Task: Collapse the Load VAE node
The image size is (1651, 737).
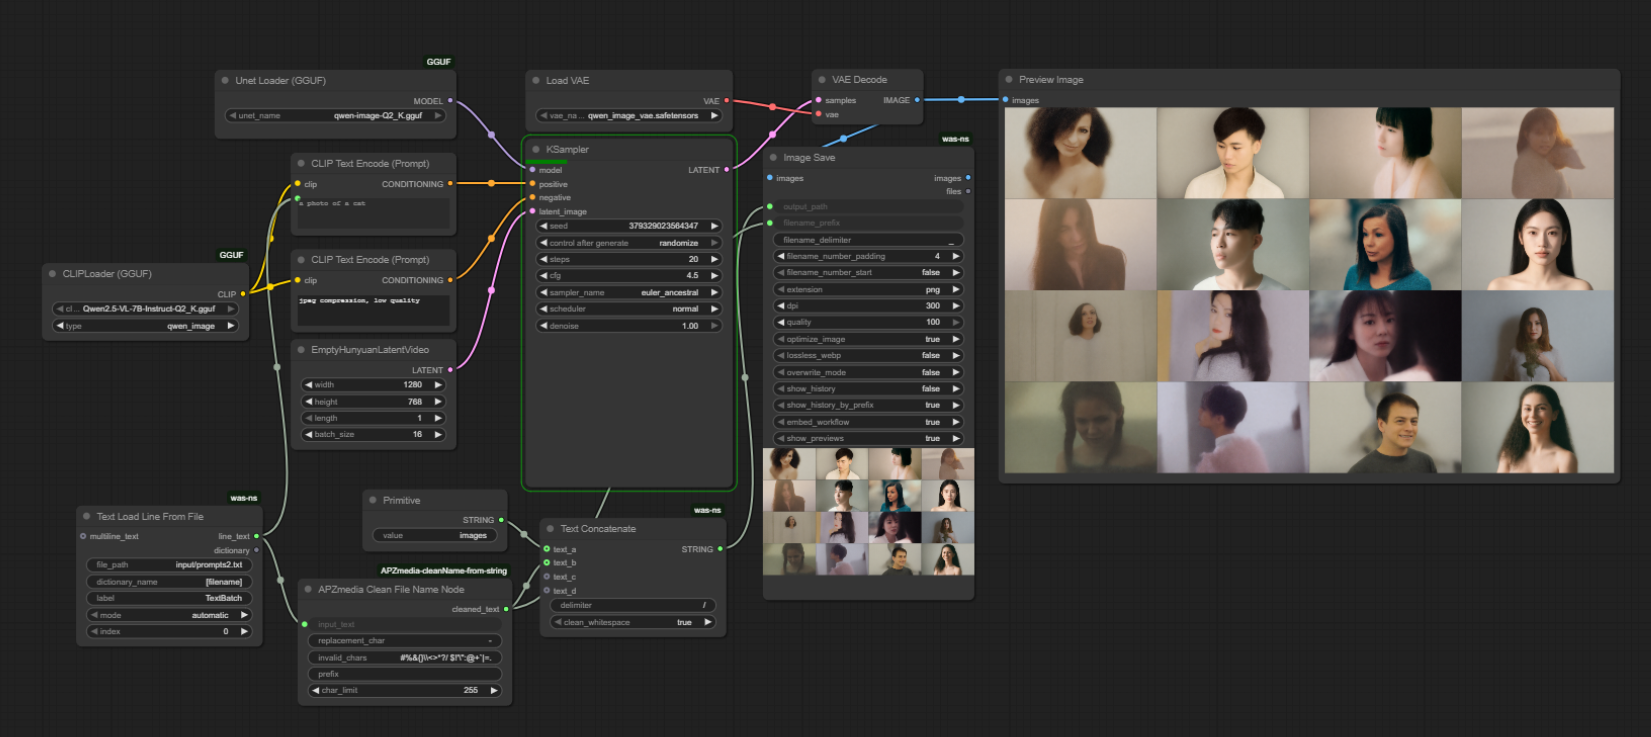Action: coord(536,81)
